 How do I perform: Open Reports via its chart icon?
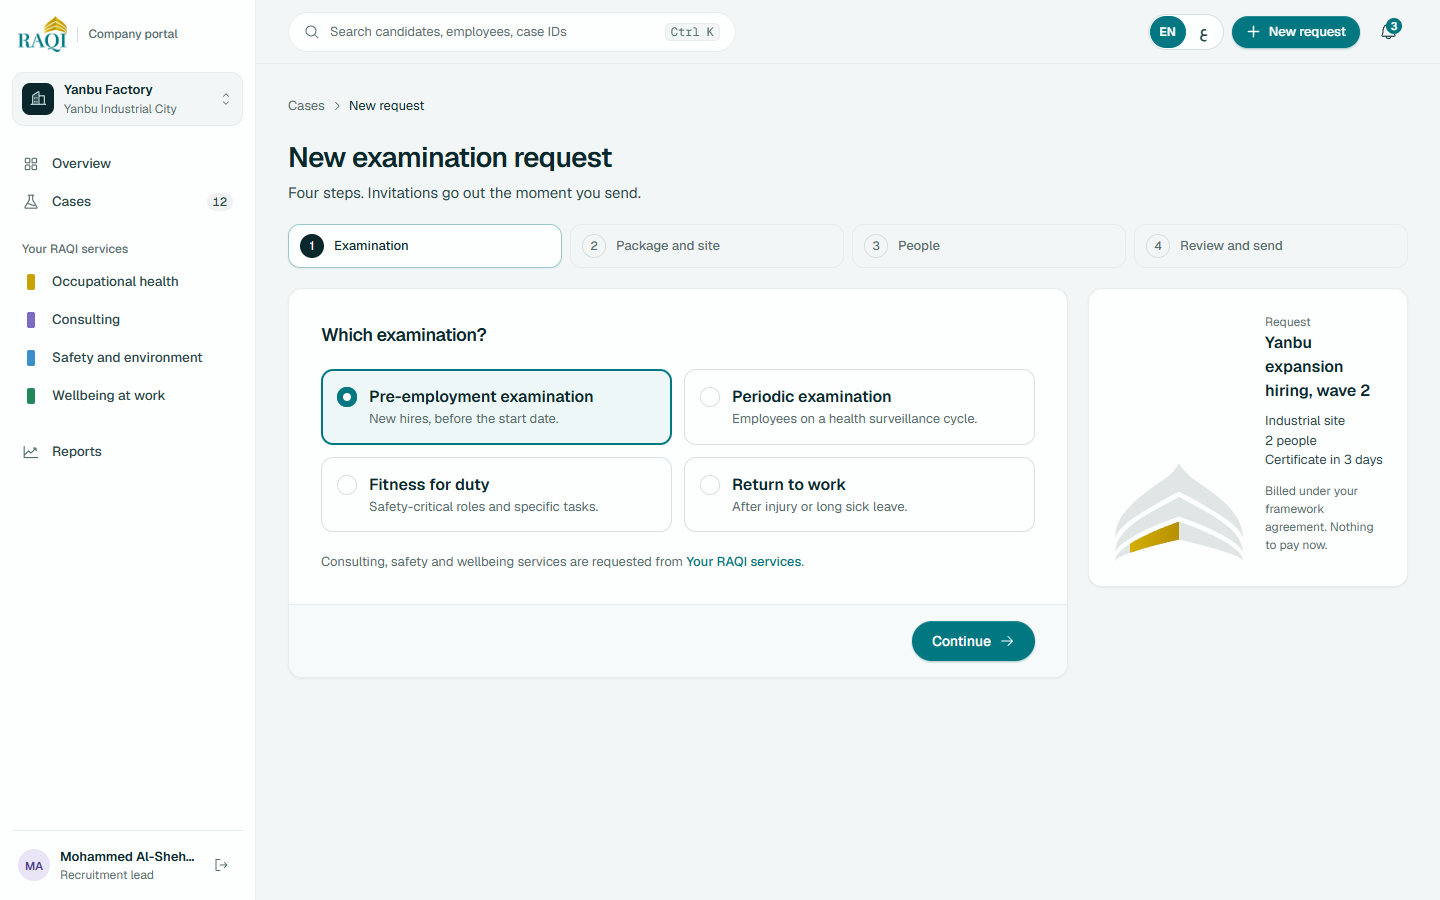(x=31, y=452)
